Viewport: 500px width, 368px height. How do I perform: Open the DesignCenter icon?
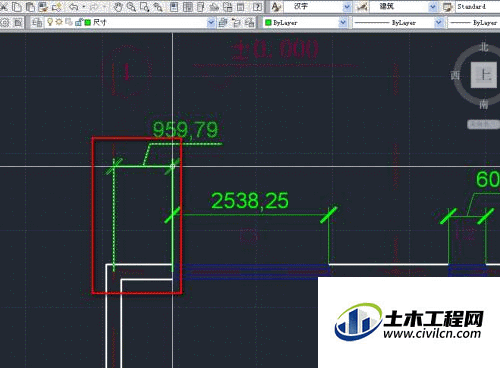(x=188, y=6)
